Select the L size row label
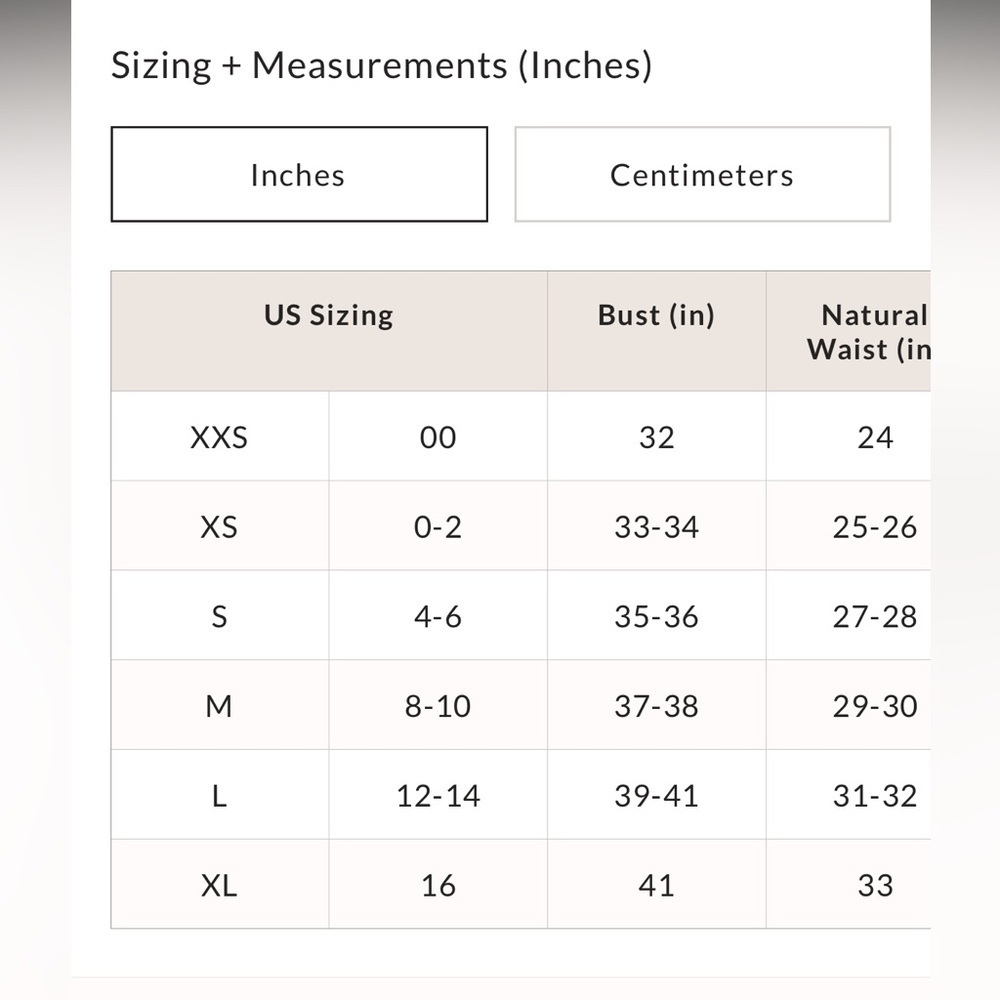The image size is (1000, 1000). [220, 795]
